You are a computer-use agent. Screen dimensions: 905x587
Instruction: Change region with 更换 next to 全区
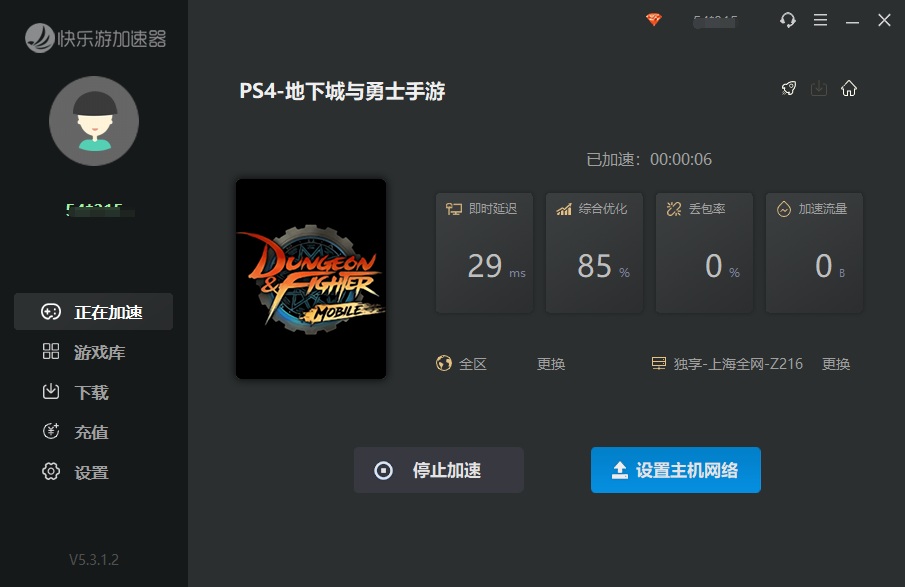(x=551, y=364)
